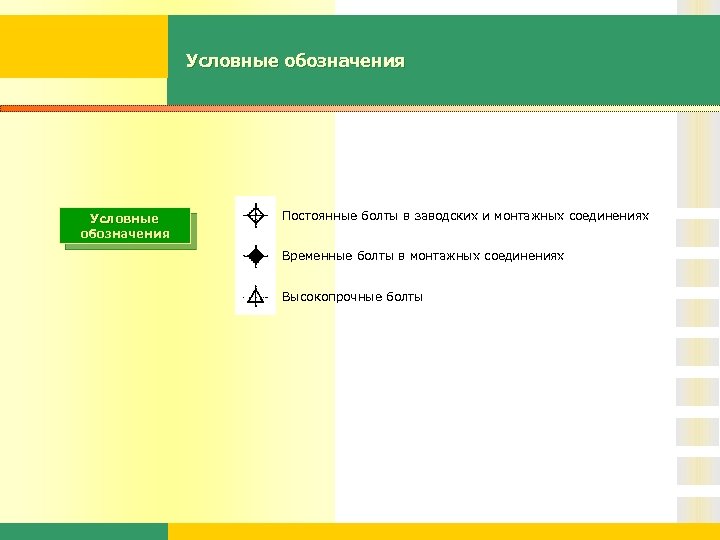The image size is (720, 540).
Task: Click the slide title 'Условные обозначения' in the header
Action: point(295,61)
